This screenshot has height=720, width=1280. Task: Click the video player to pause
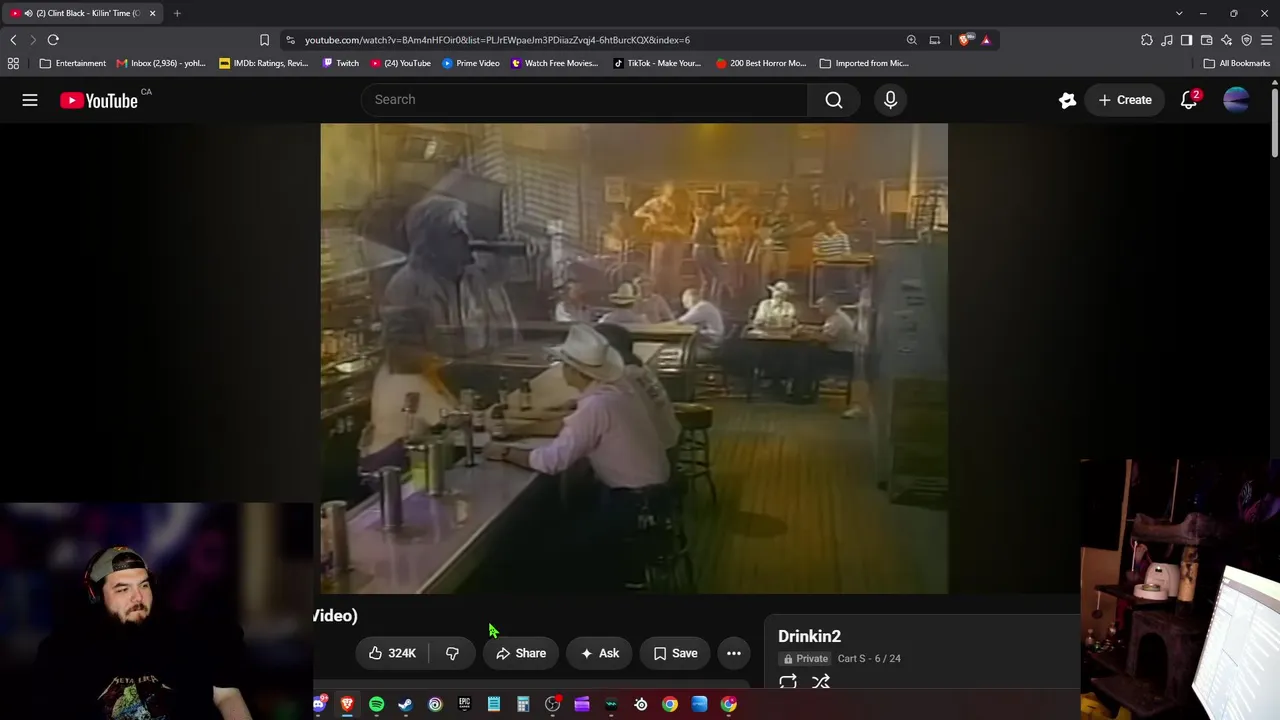pyautogui.click(x=634, y=358)
